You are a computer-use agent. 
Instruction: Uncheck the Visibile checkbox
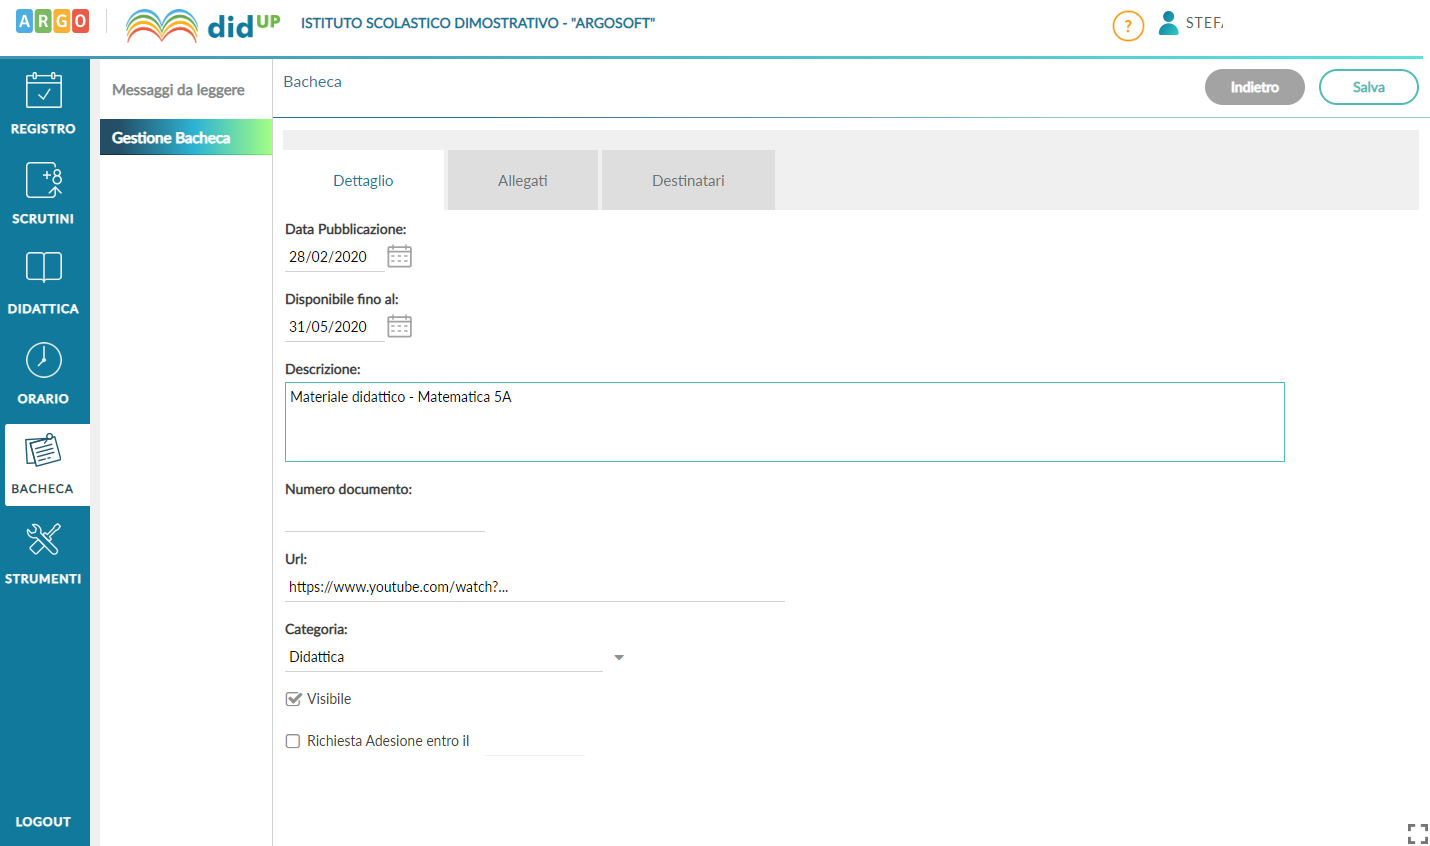293,699
